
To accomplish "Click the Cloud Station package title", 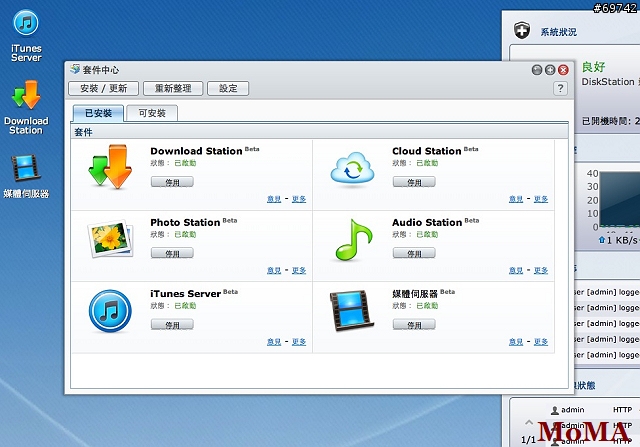I will tap(427, 151).
